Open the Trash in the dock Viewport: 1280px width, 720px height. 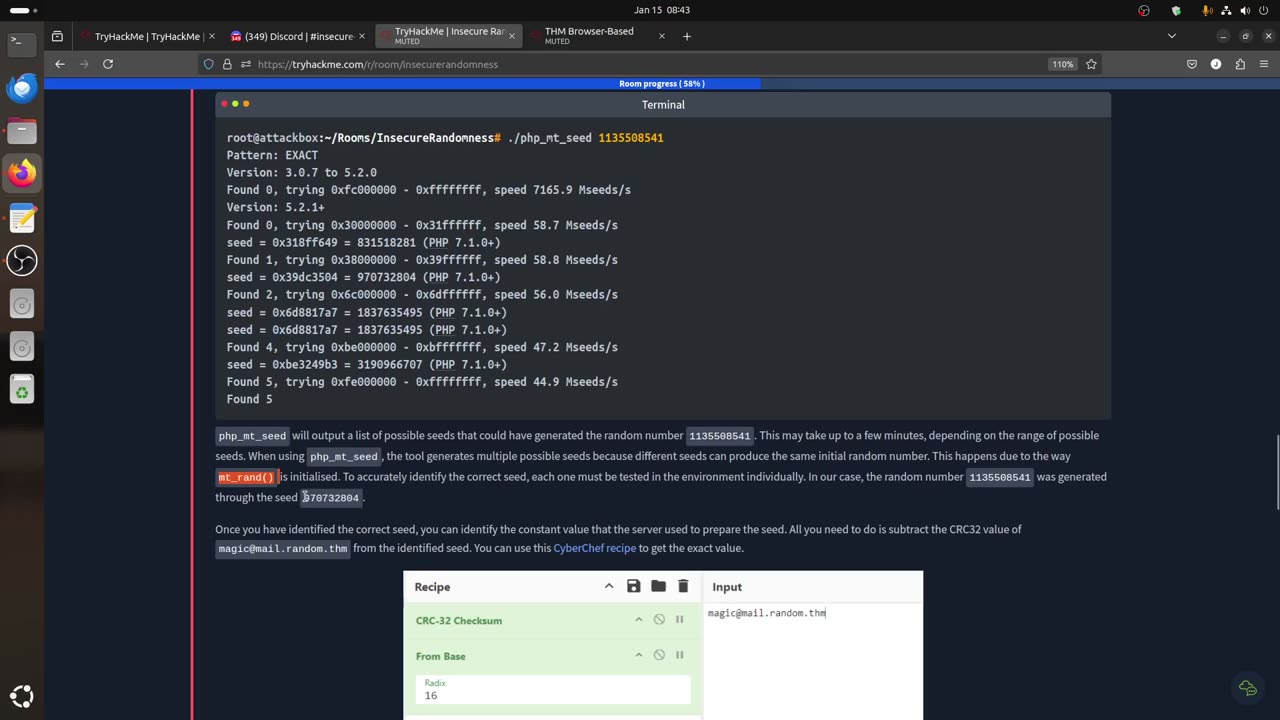[22, 391]
